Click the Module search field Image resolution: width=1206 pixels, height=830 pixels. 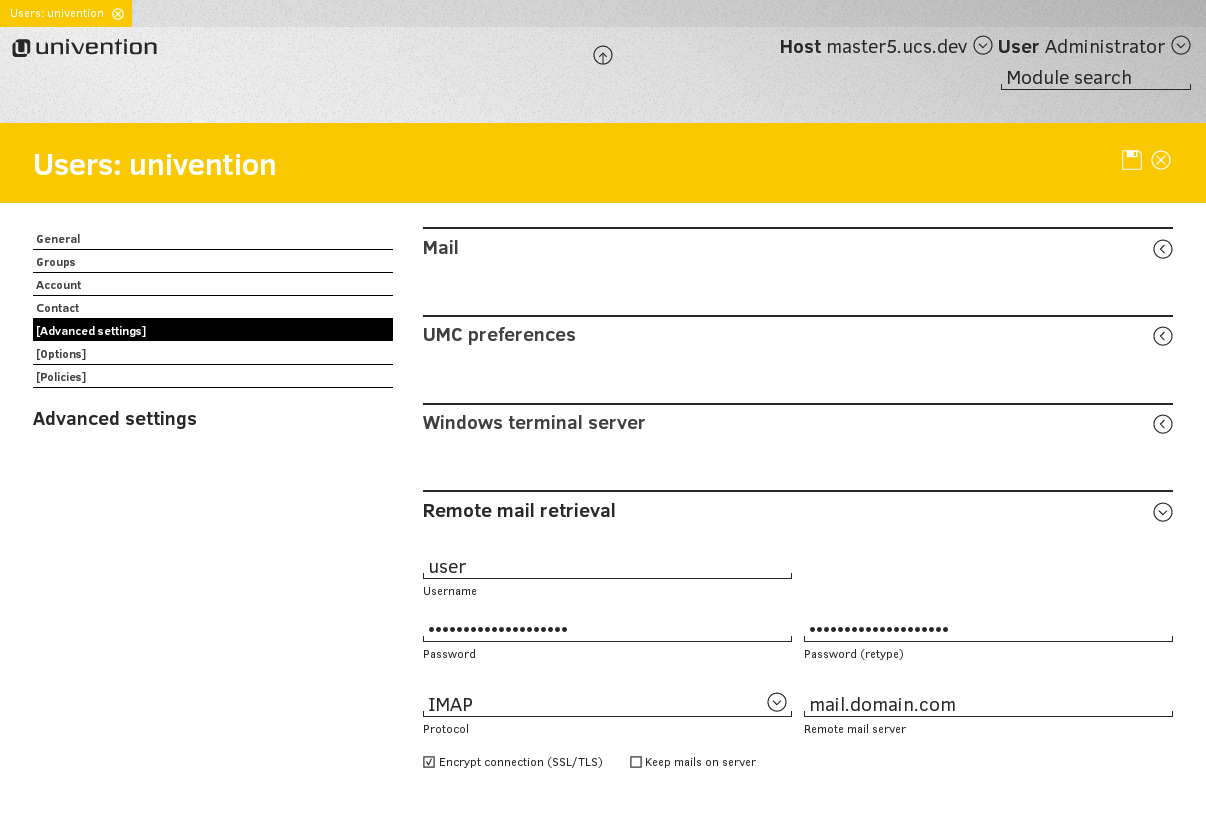tap(1095, 78)
